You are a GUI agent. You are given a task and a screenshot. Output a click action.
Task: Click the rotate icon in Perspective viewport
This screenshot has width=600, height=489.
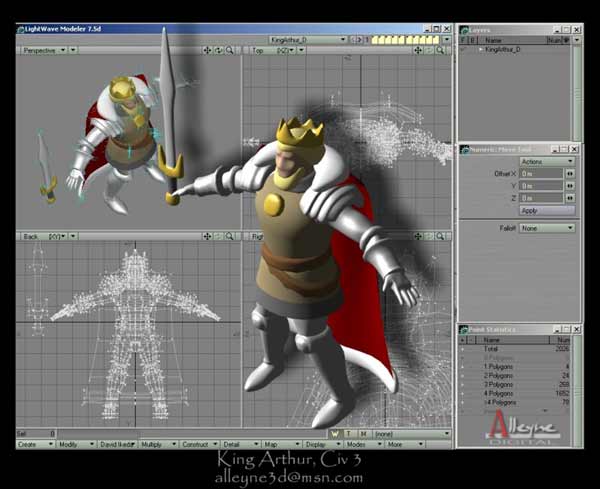[x=218, y=50]
